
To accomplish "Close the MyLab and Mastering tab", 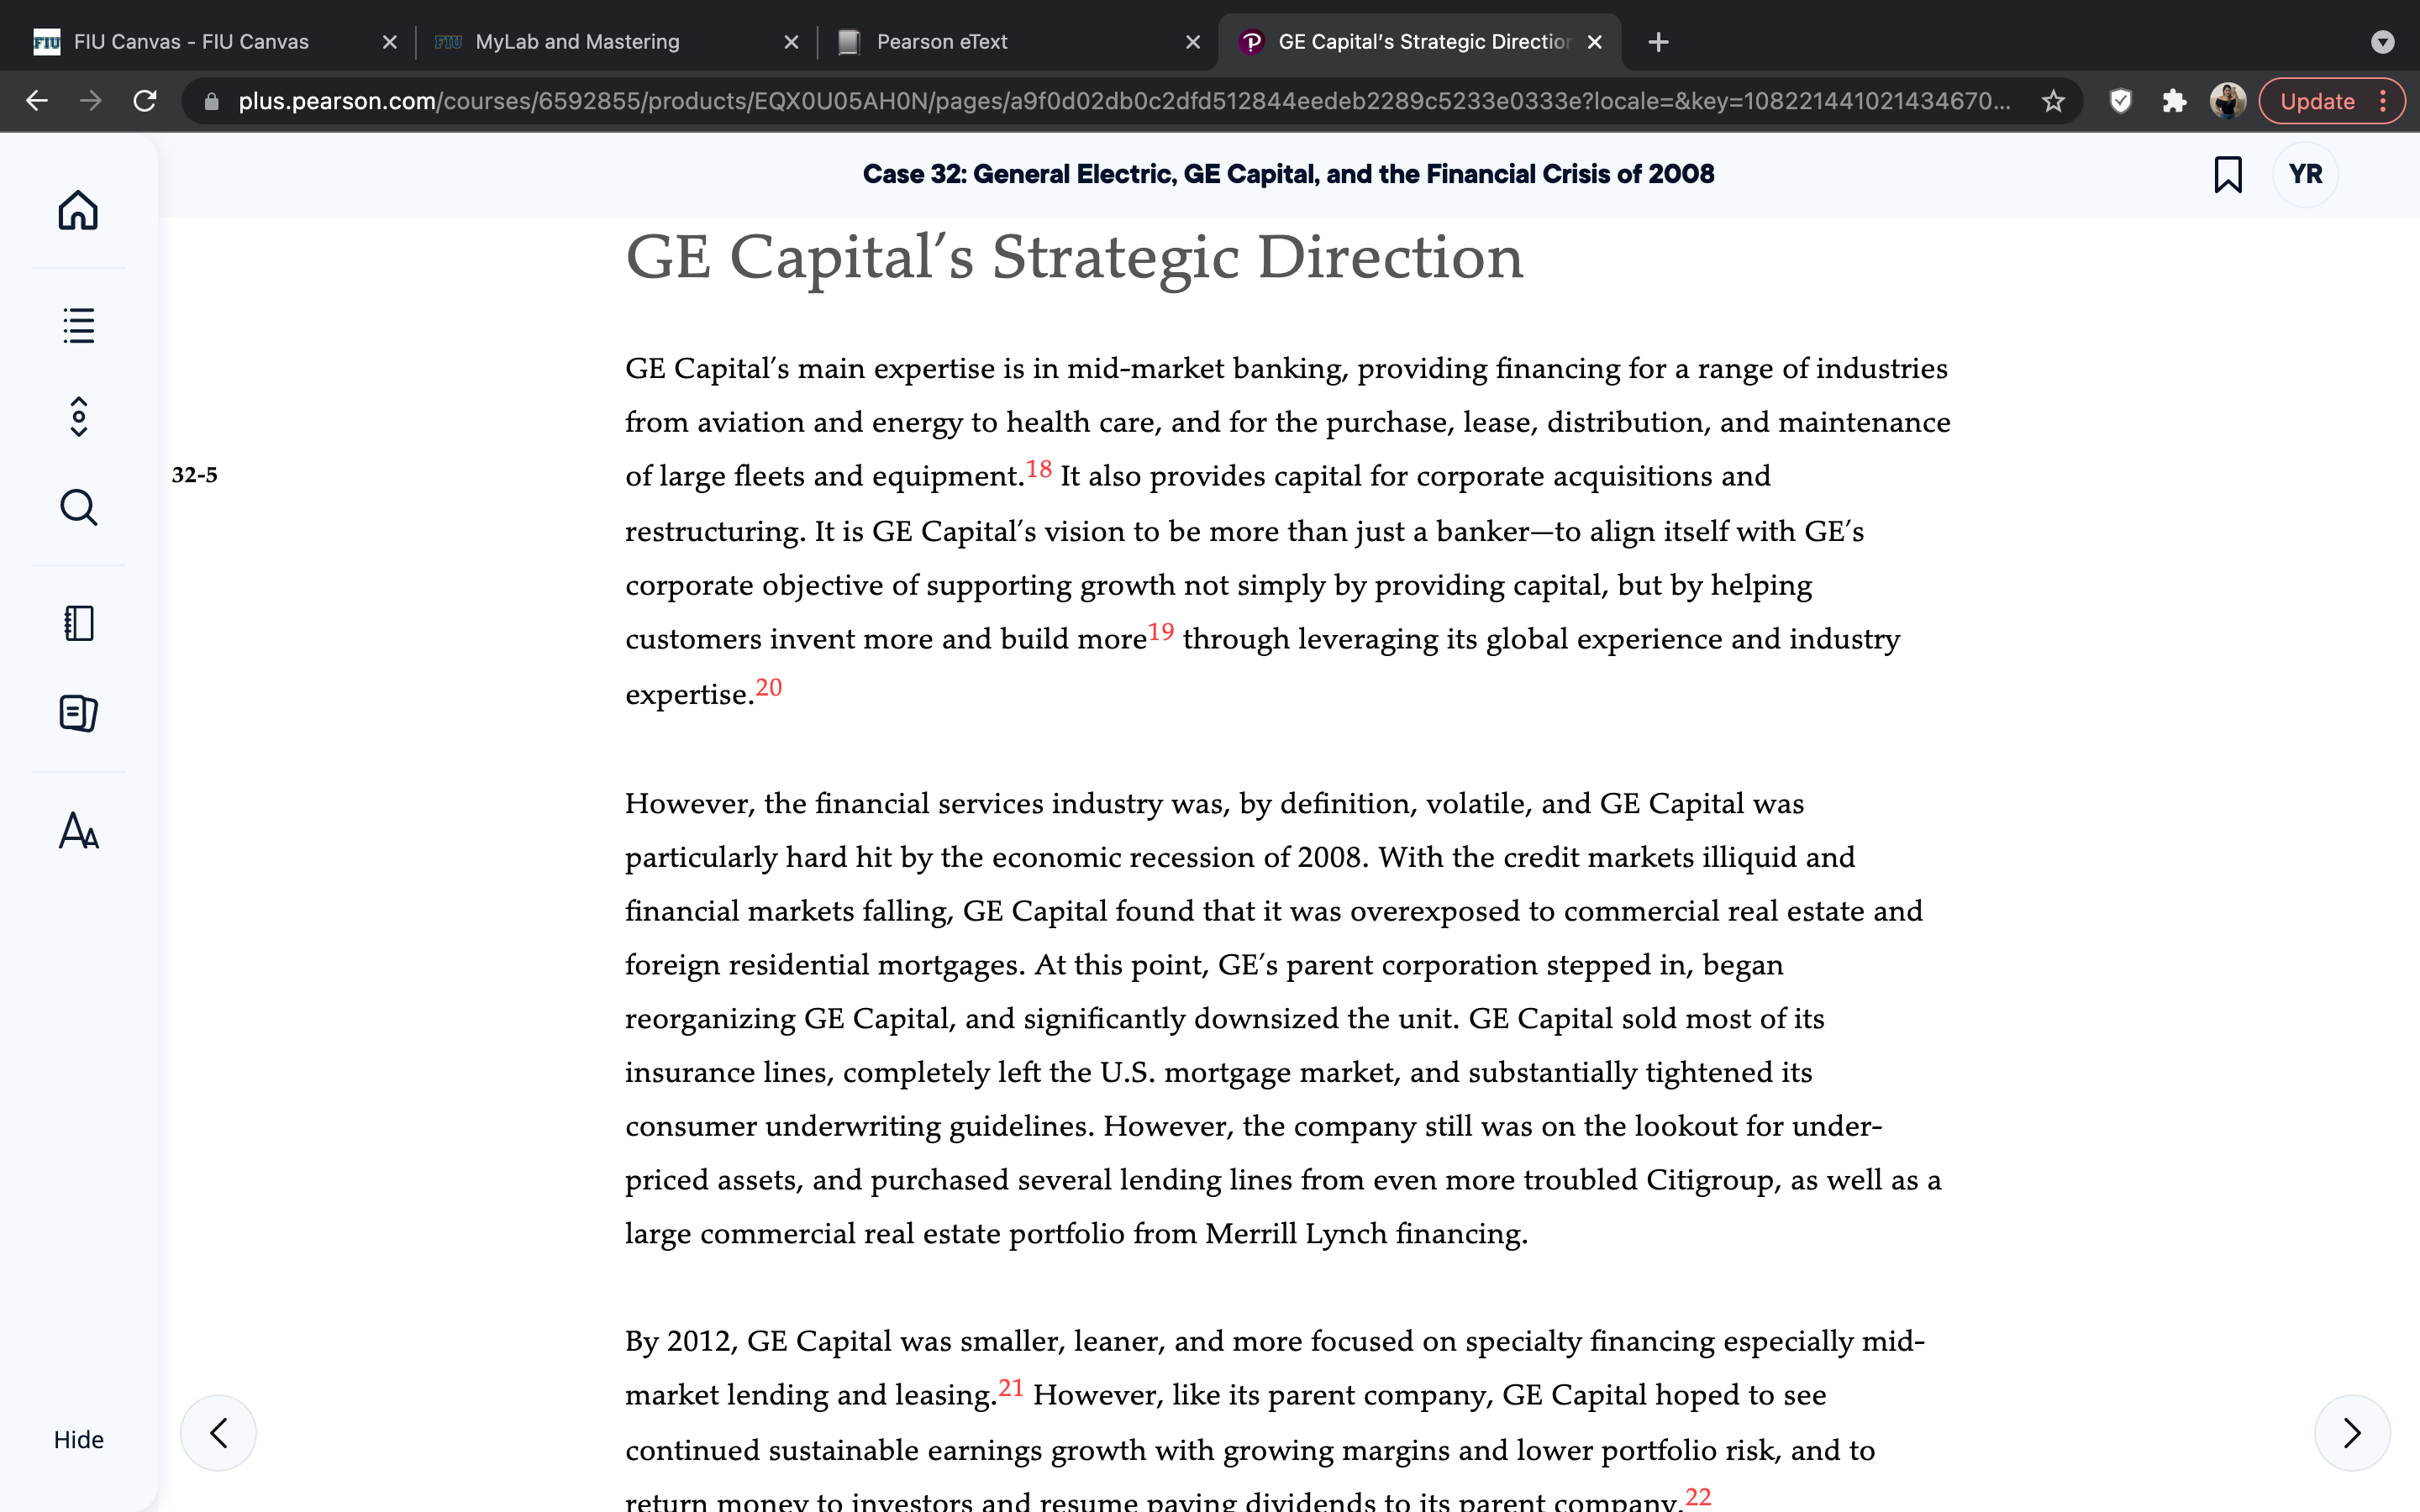I will tap(791, 42).
